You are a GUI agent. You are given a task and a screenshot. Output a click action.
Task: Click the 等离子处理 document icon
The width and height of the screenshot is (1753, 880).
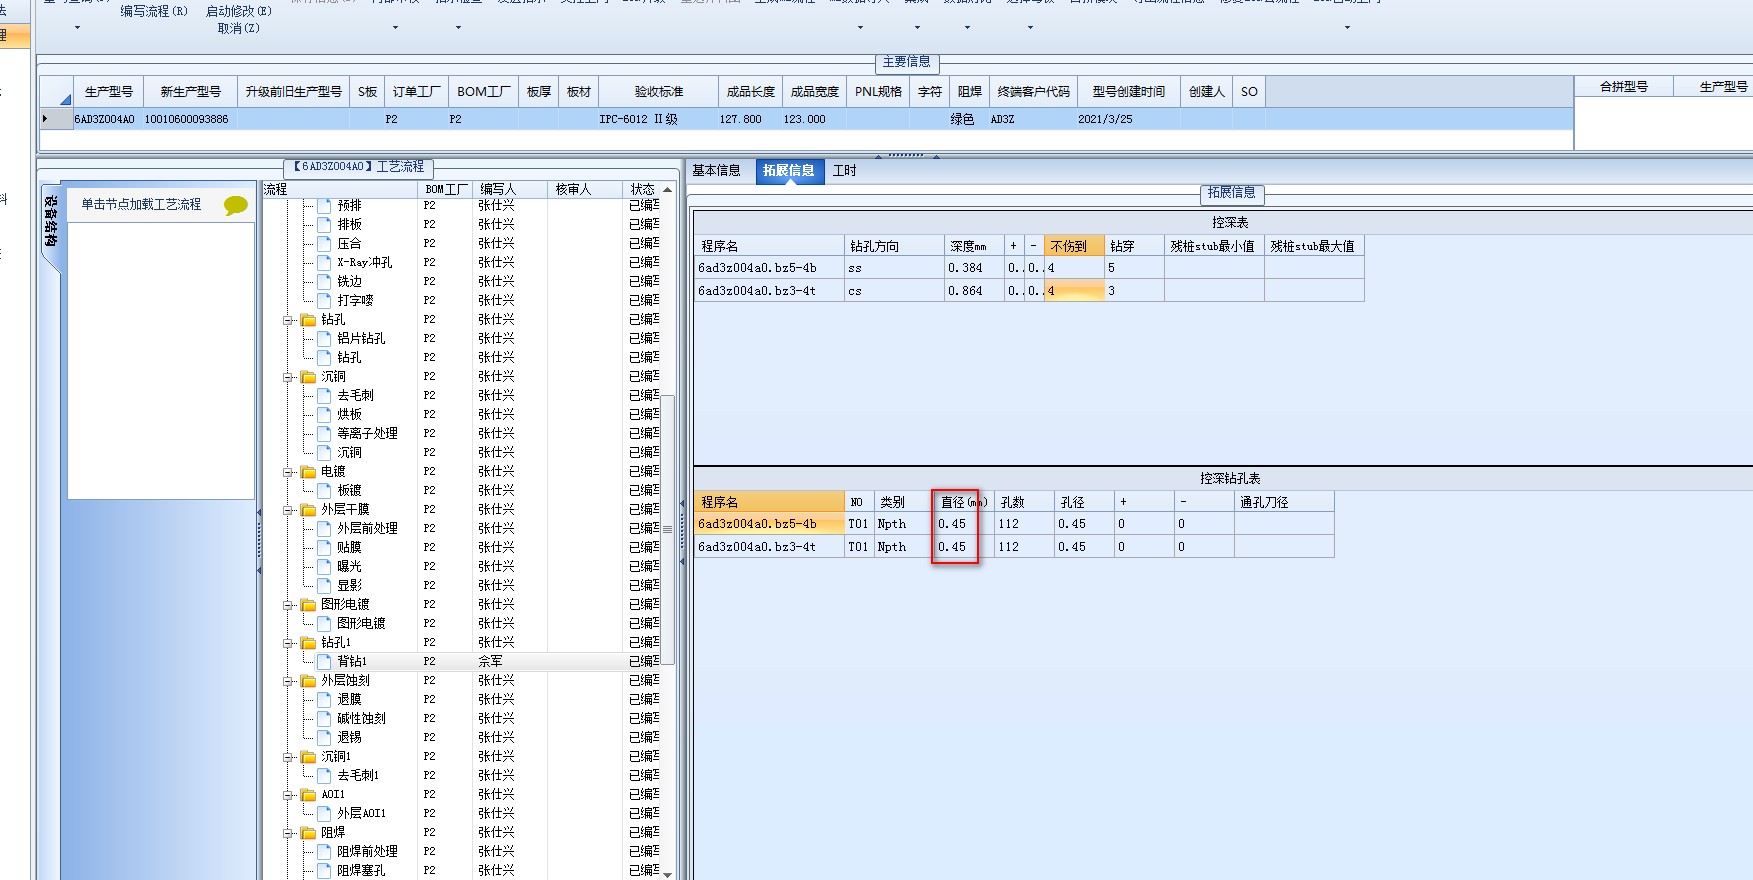pyautogui.click(x=324, y=433)
